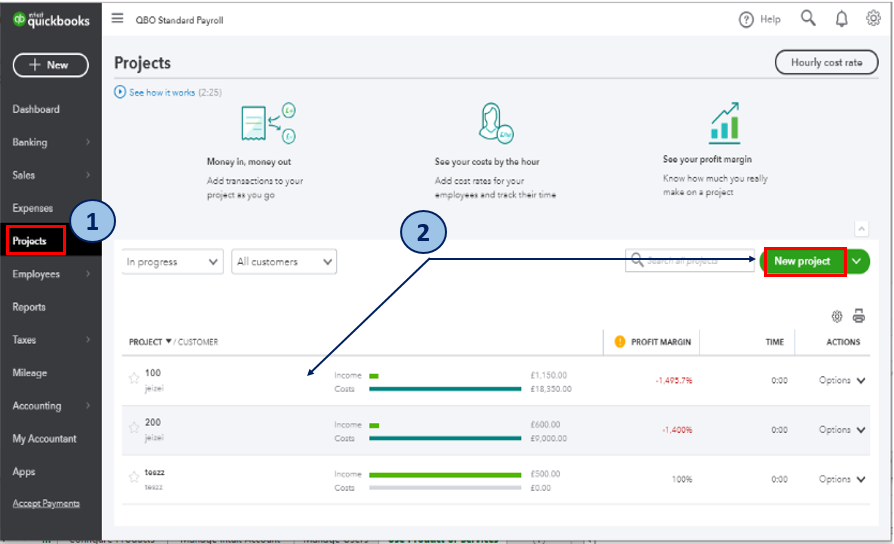Click the green New project button

point(802,262)
